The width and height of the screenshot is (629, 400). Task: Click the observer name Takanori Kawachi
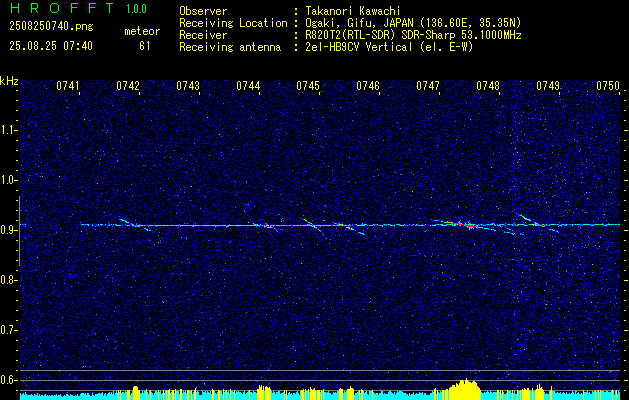[353, 11]
